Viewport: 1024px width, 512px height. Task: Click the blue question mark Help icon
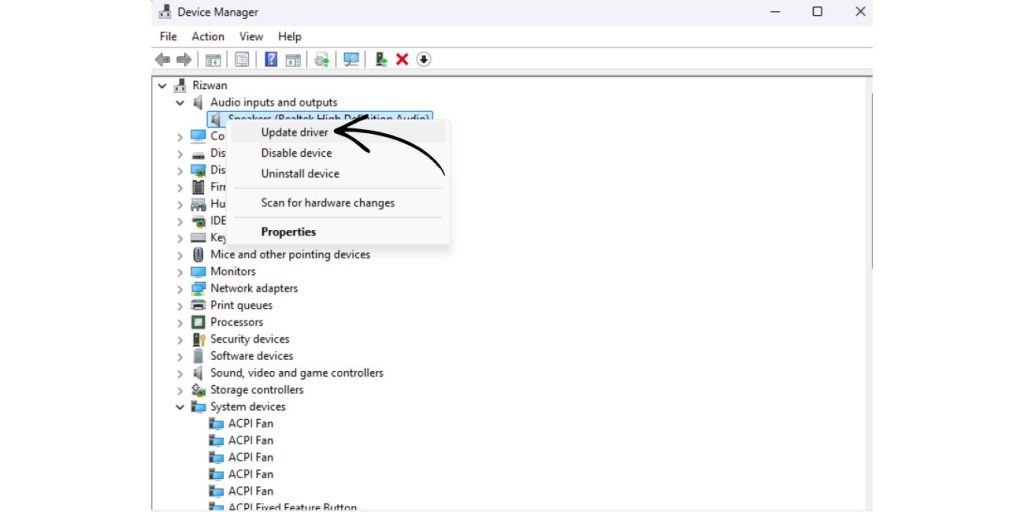271,59
